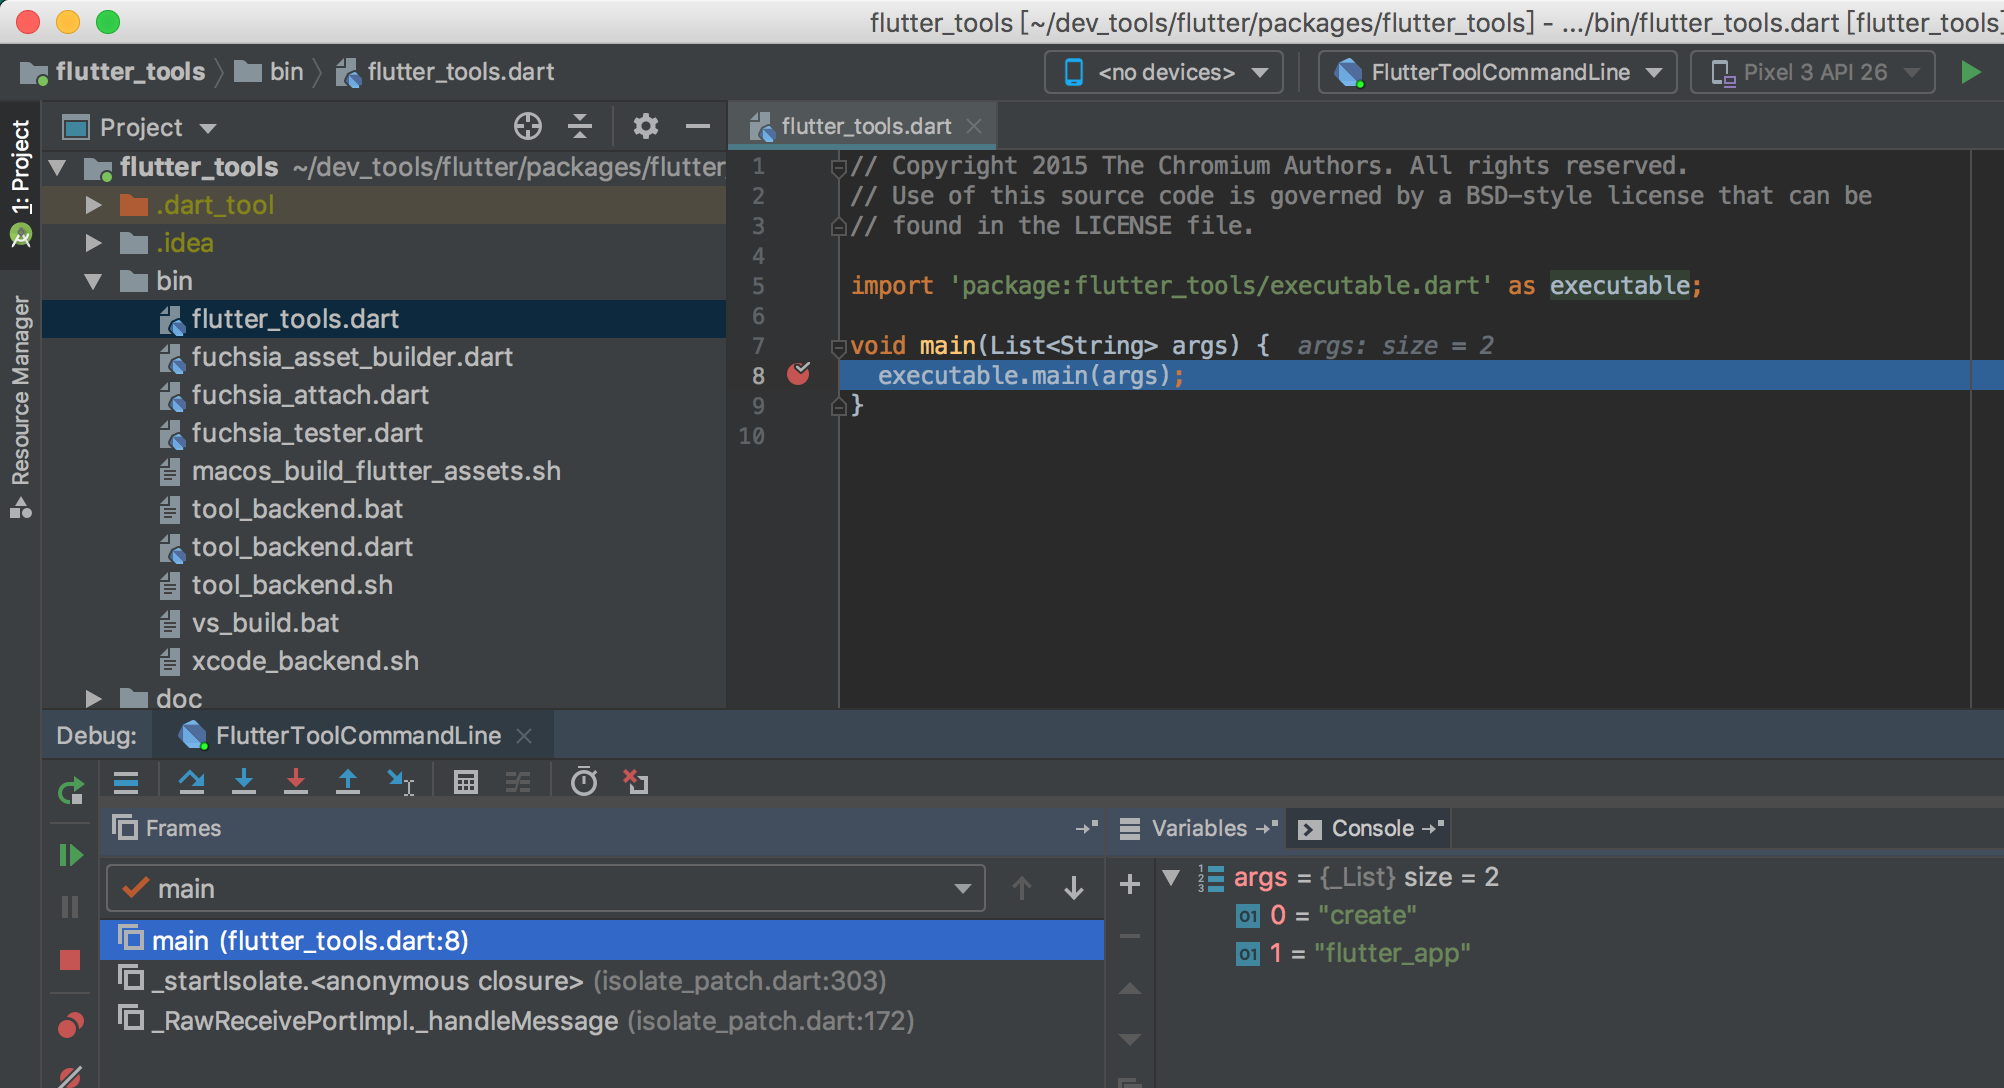
Task: Open View Breakpoints double red circles icon
Action: (70, 1025)
